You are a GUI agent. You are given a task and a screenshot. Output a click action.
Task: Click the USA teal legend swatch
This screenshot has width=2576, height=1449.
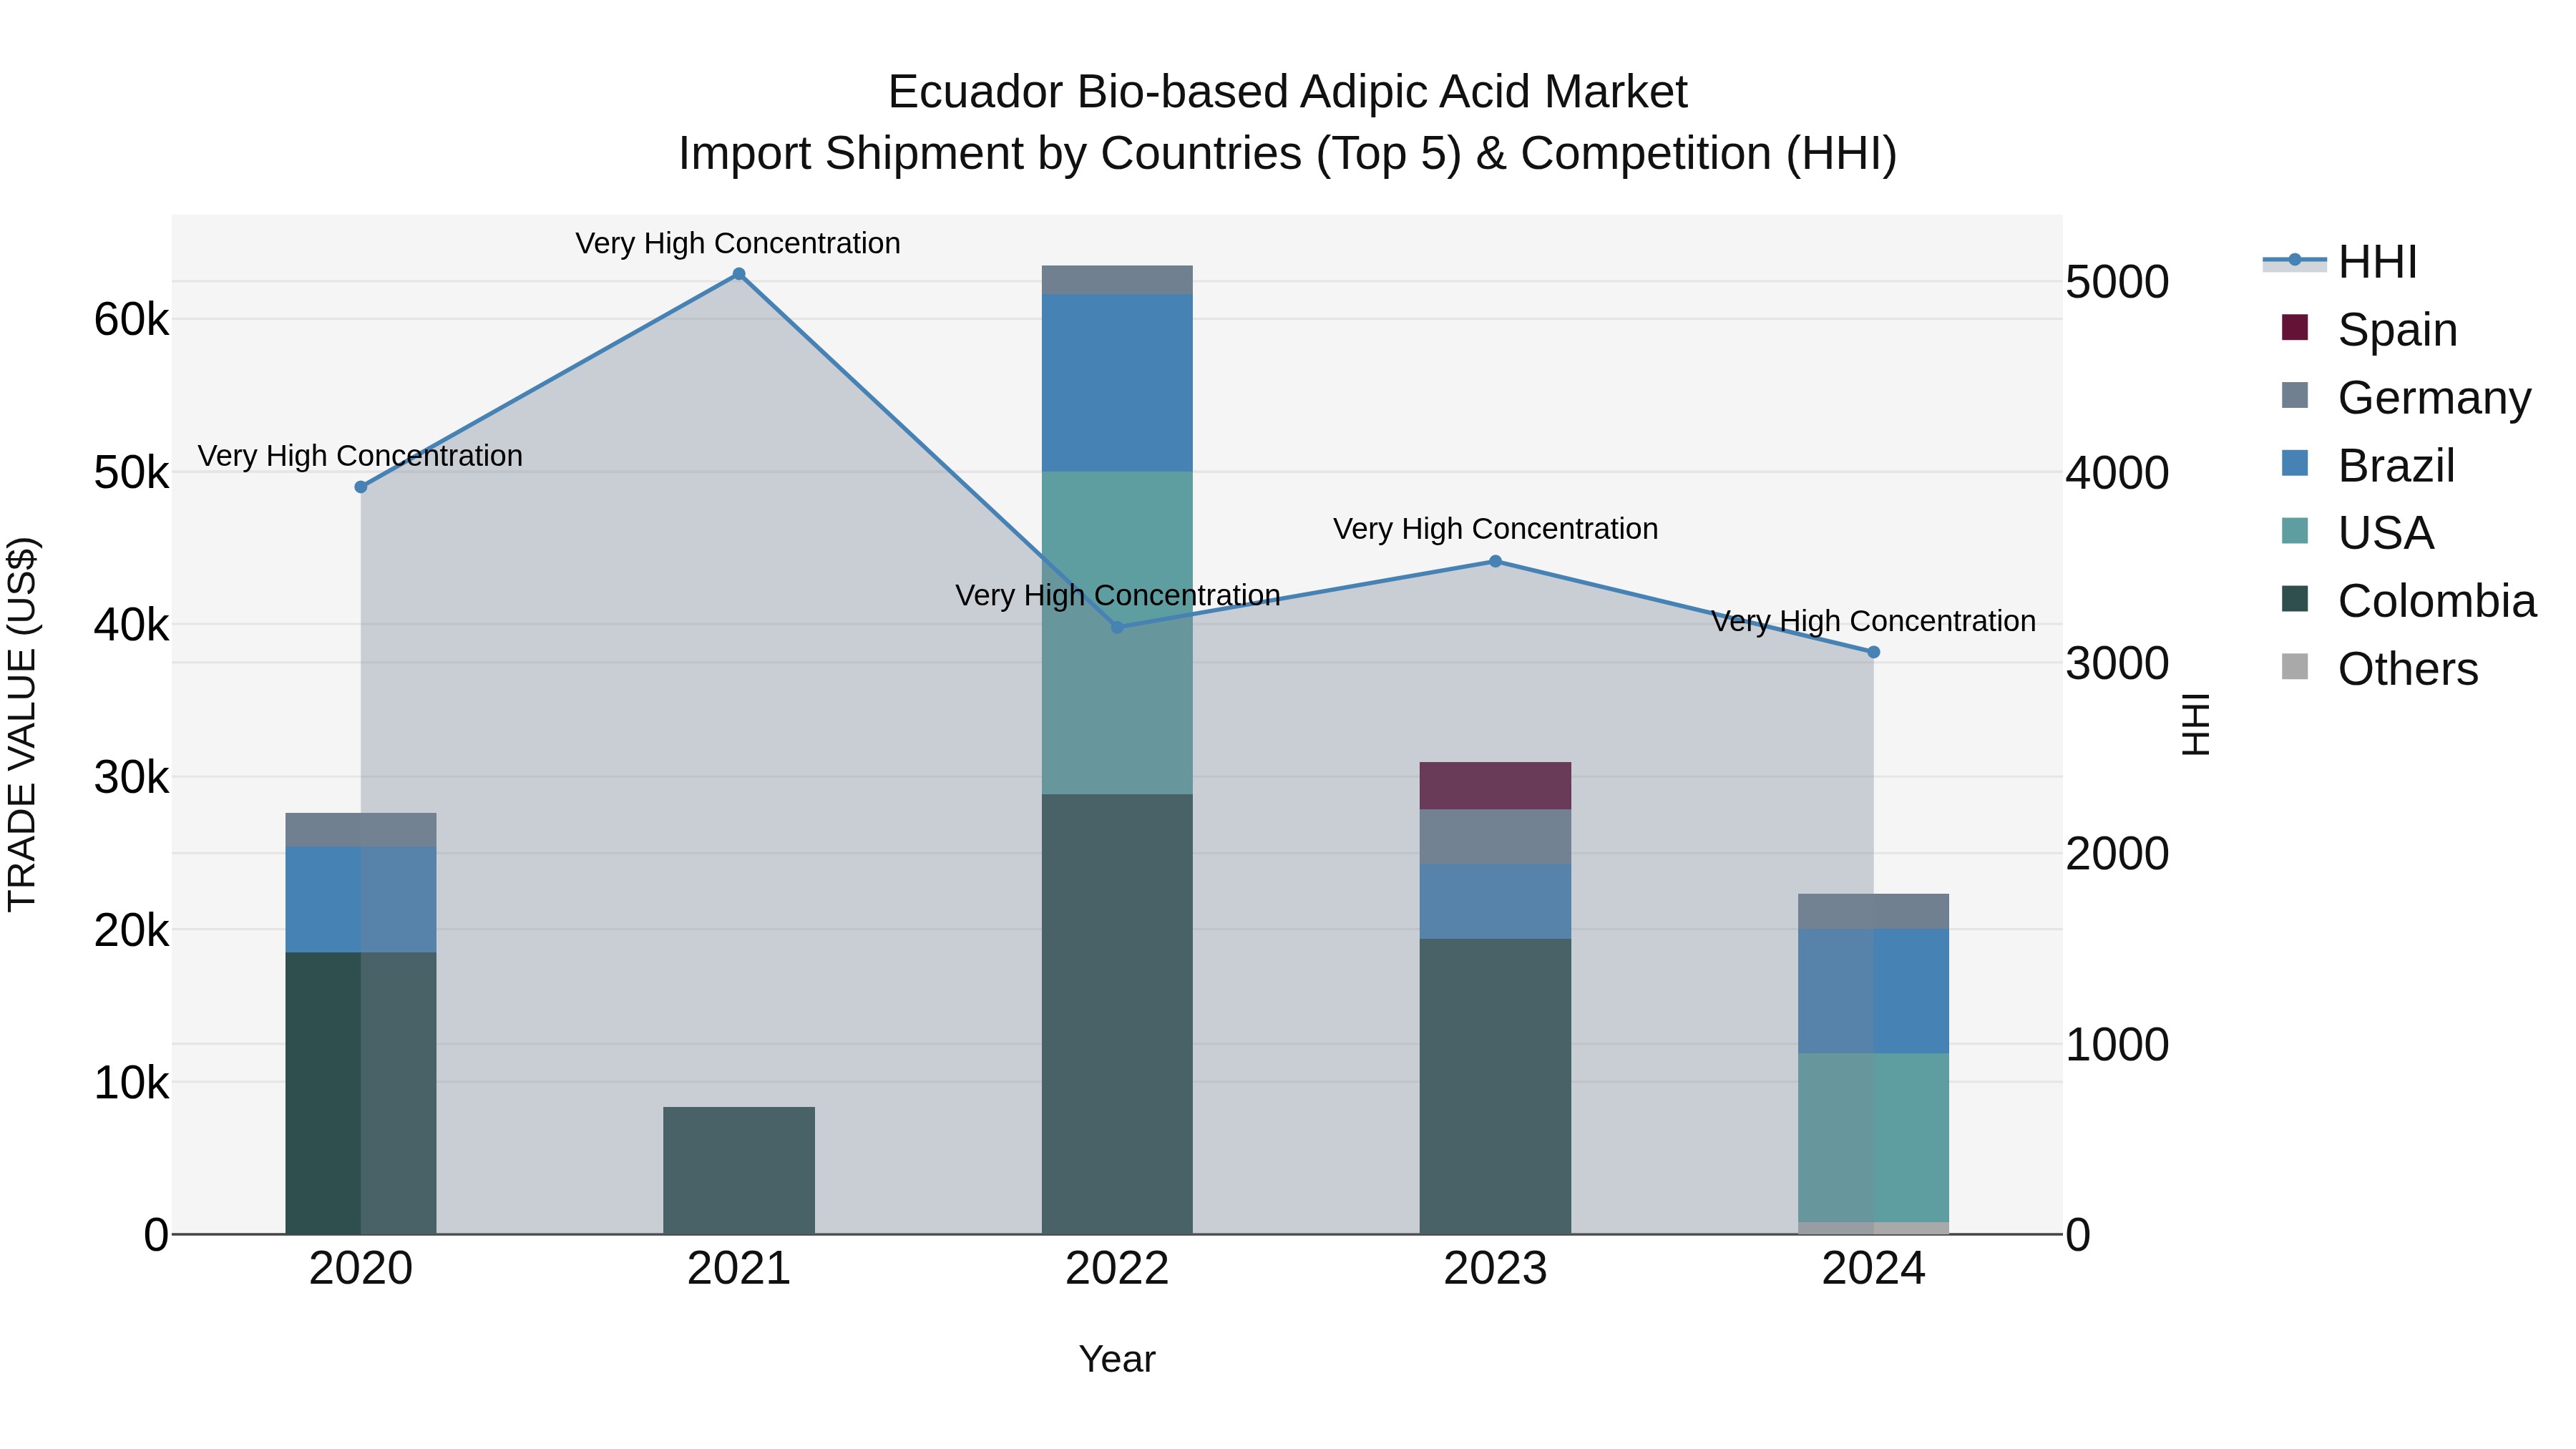pyautogui.click(x=2295, y=530)
